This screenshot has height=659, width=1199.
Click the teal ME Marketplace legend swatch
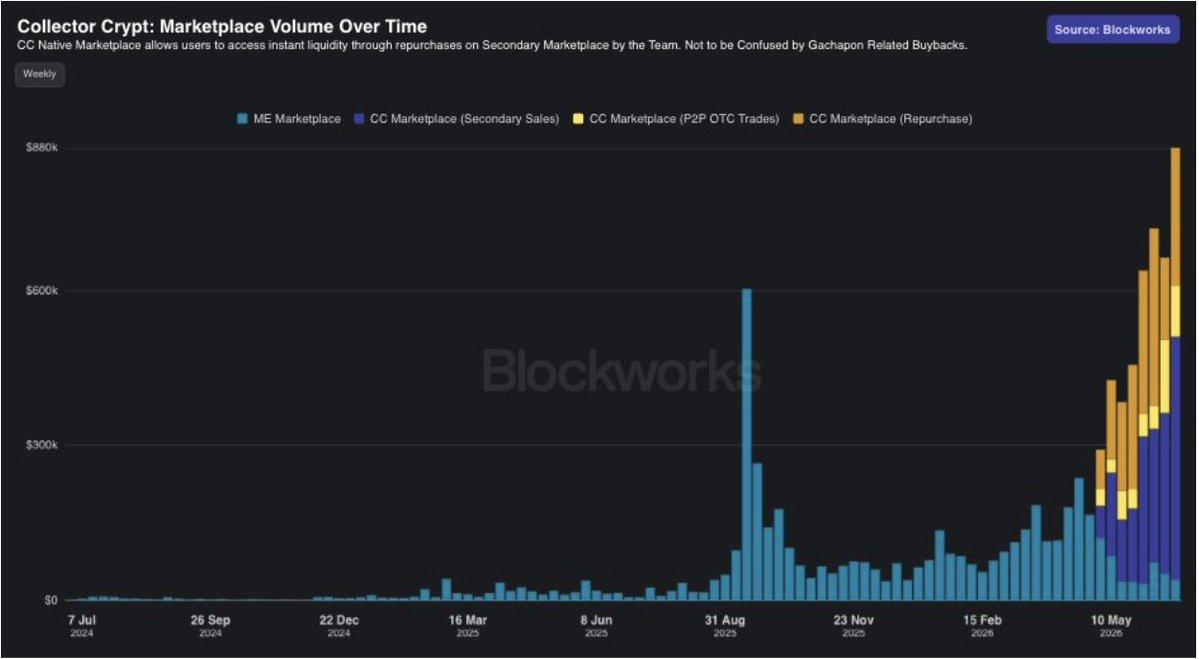point(242,119)
